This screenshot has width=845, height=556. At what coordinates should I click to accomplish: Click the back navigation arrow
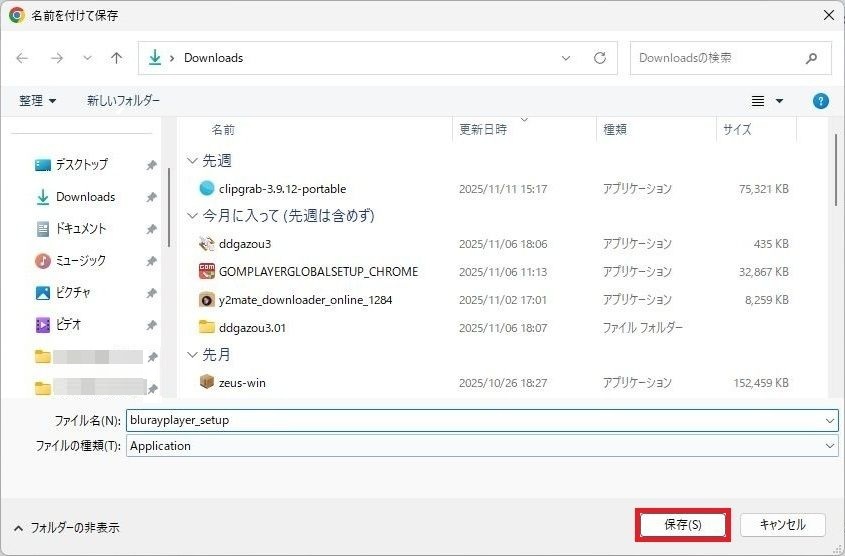point(23,58)
